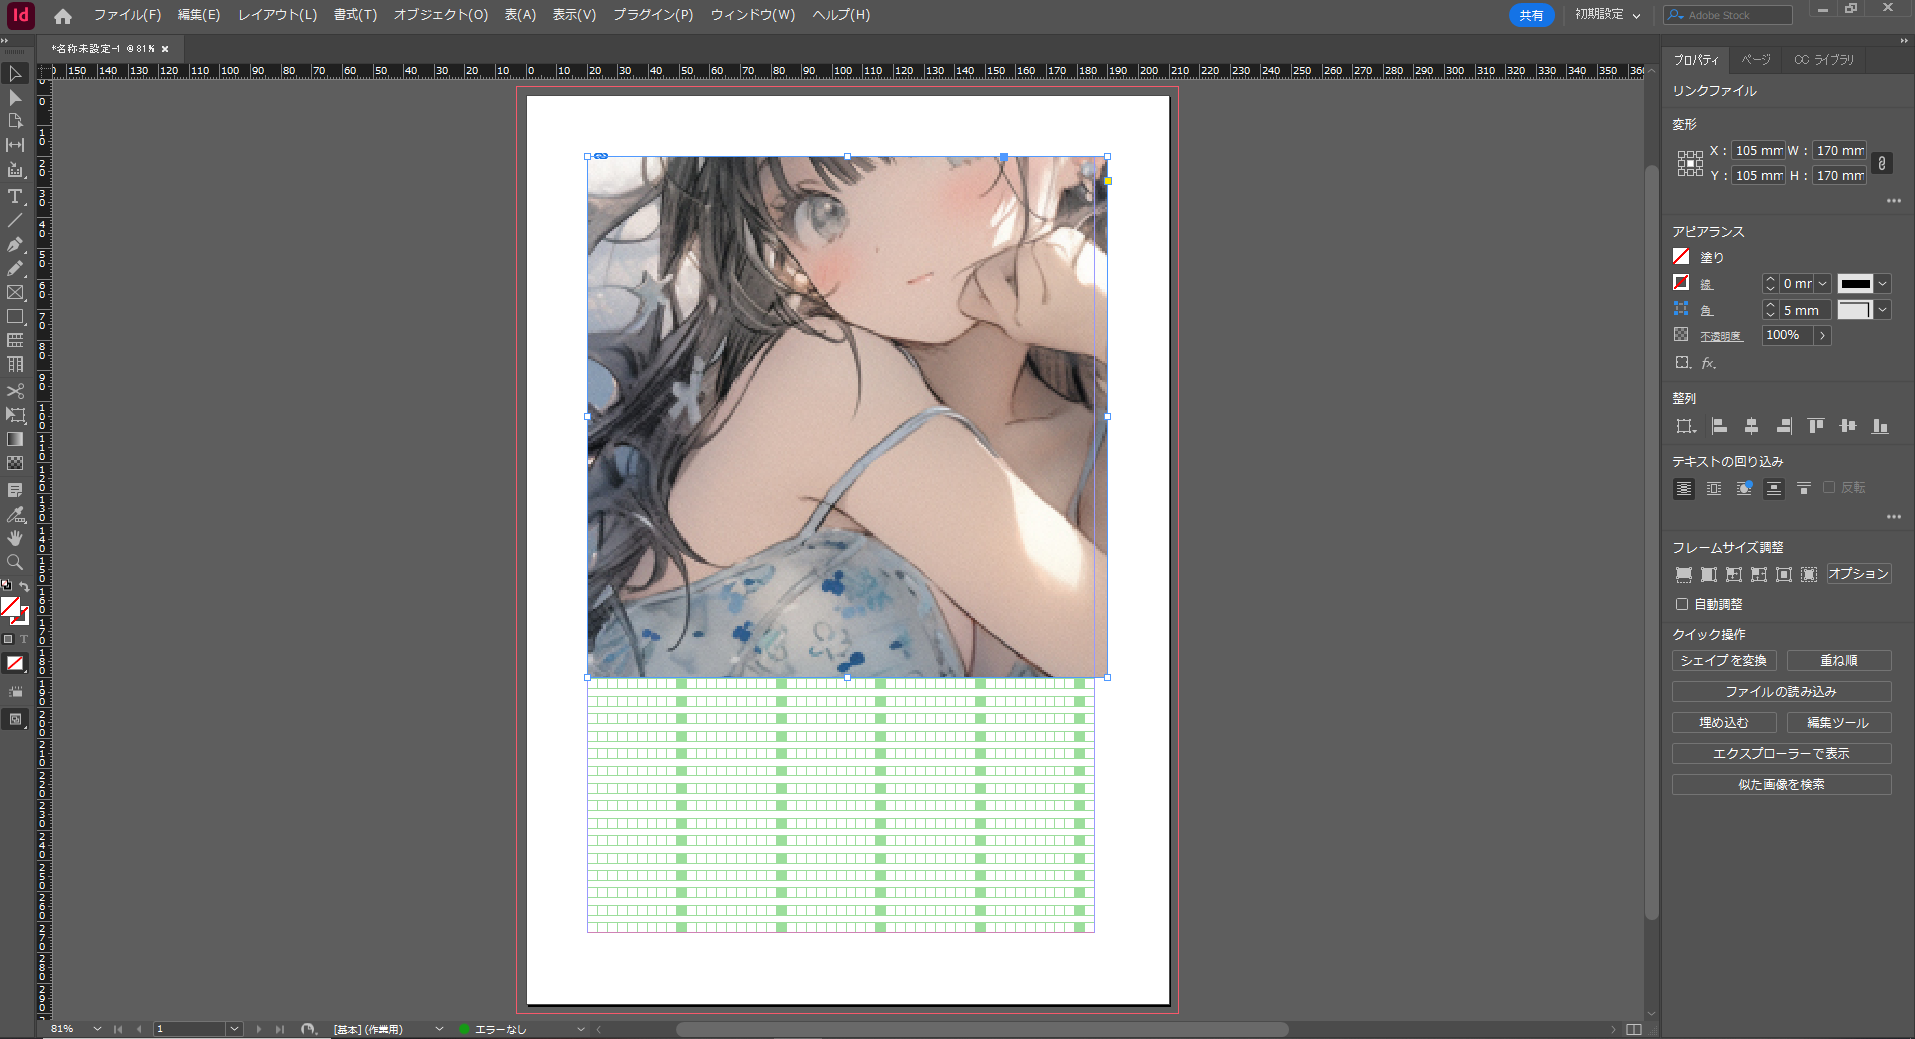
Task: Click the 似た画像を検索 button
Action: coord(1781,785)
